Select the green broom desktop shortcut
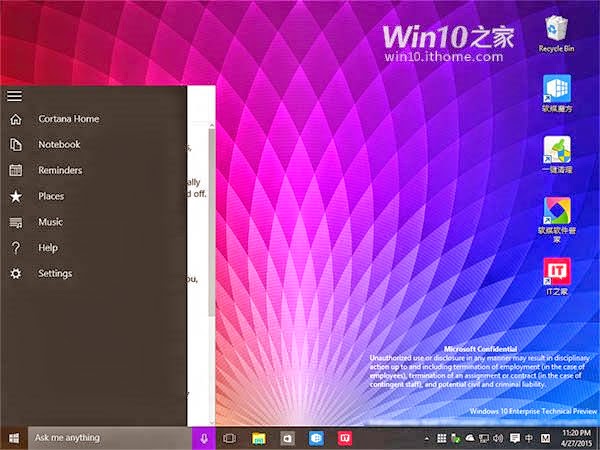The height and width of the screenshot is (450, 600). pyautogui.click(x=557, y=155)
